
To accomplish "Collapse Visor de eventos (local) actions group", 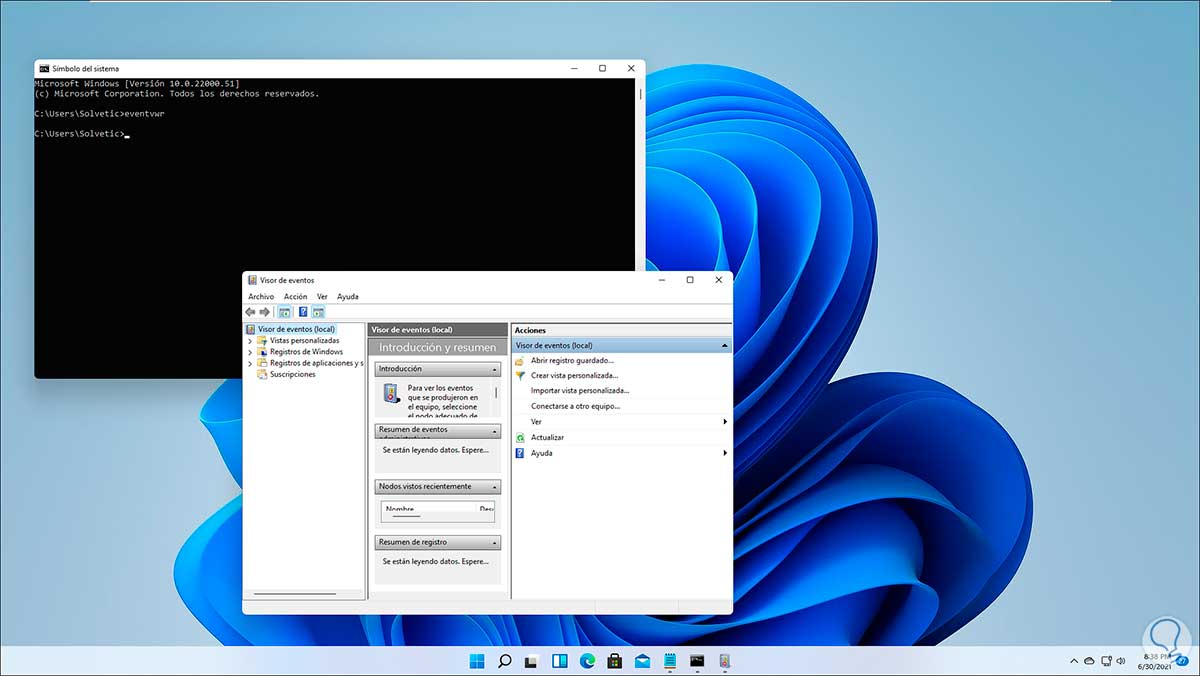I will [724, 345].
